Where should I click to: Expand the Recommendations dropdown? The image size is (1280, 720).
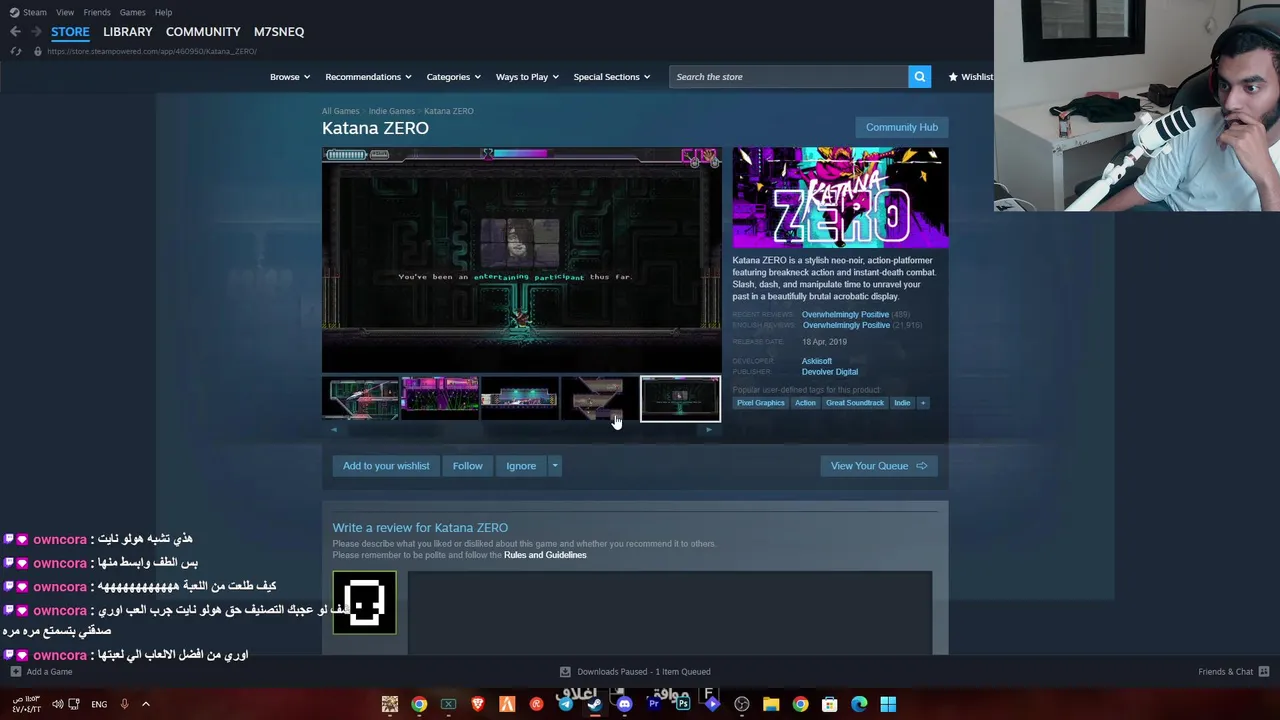pyautogui.click(x=368, y=77)
